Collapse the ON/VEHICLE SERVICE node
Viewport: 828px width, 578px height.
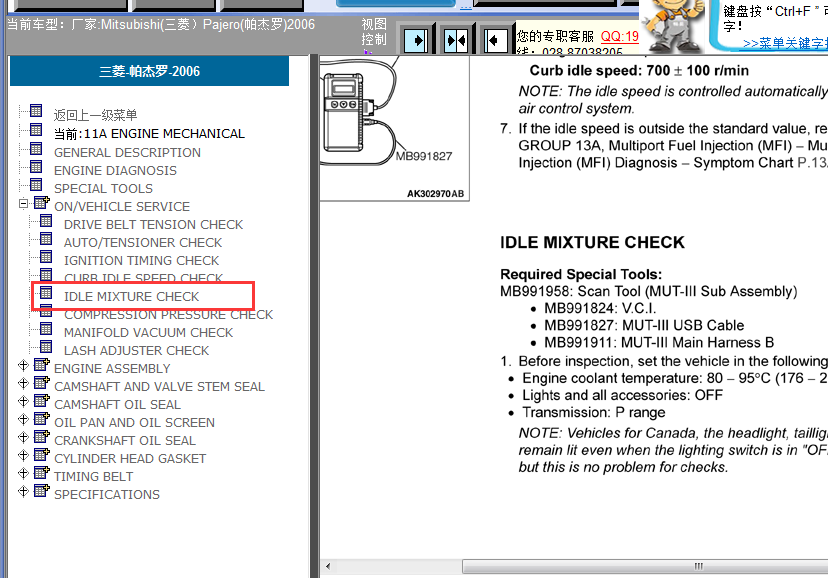[x=23, y=203]
